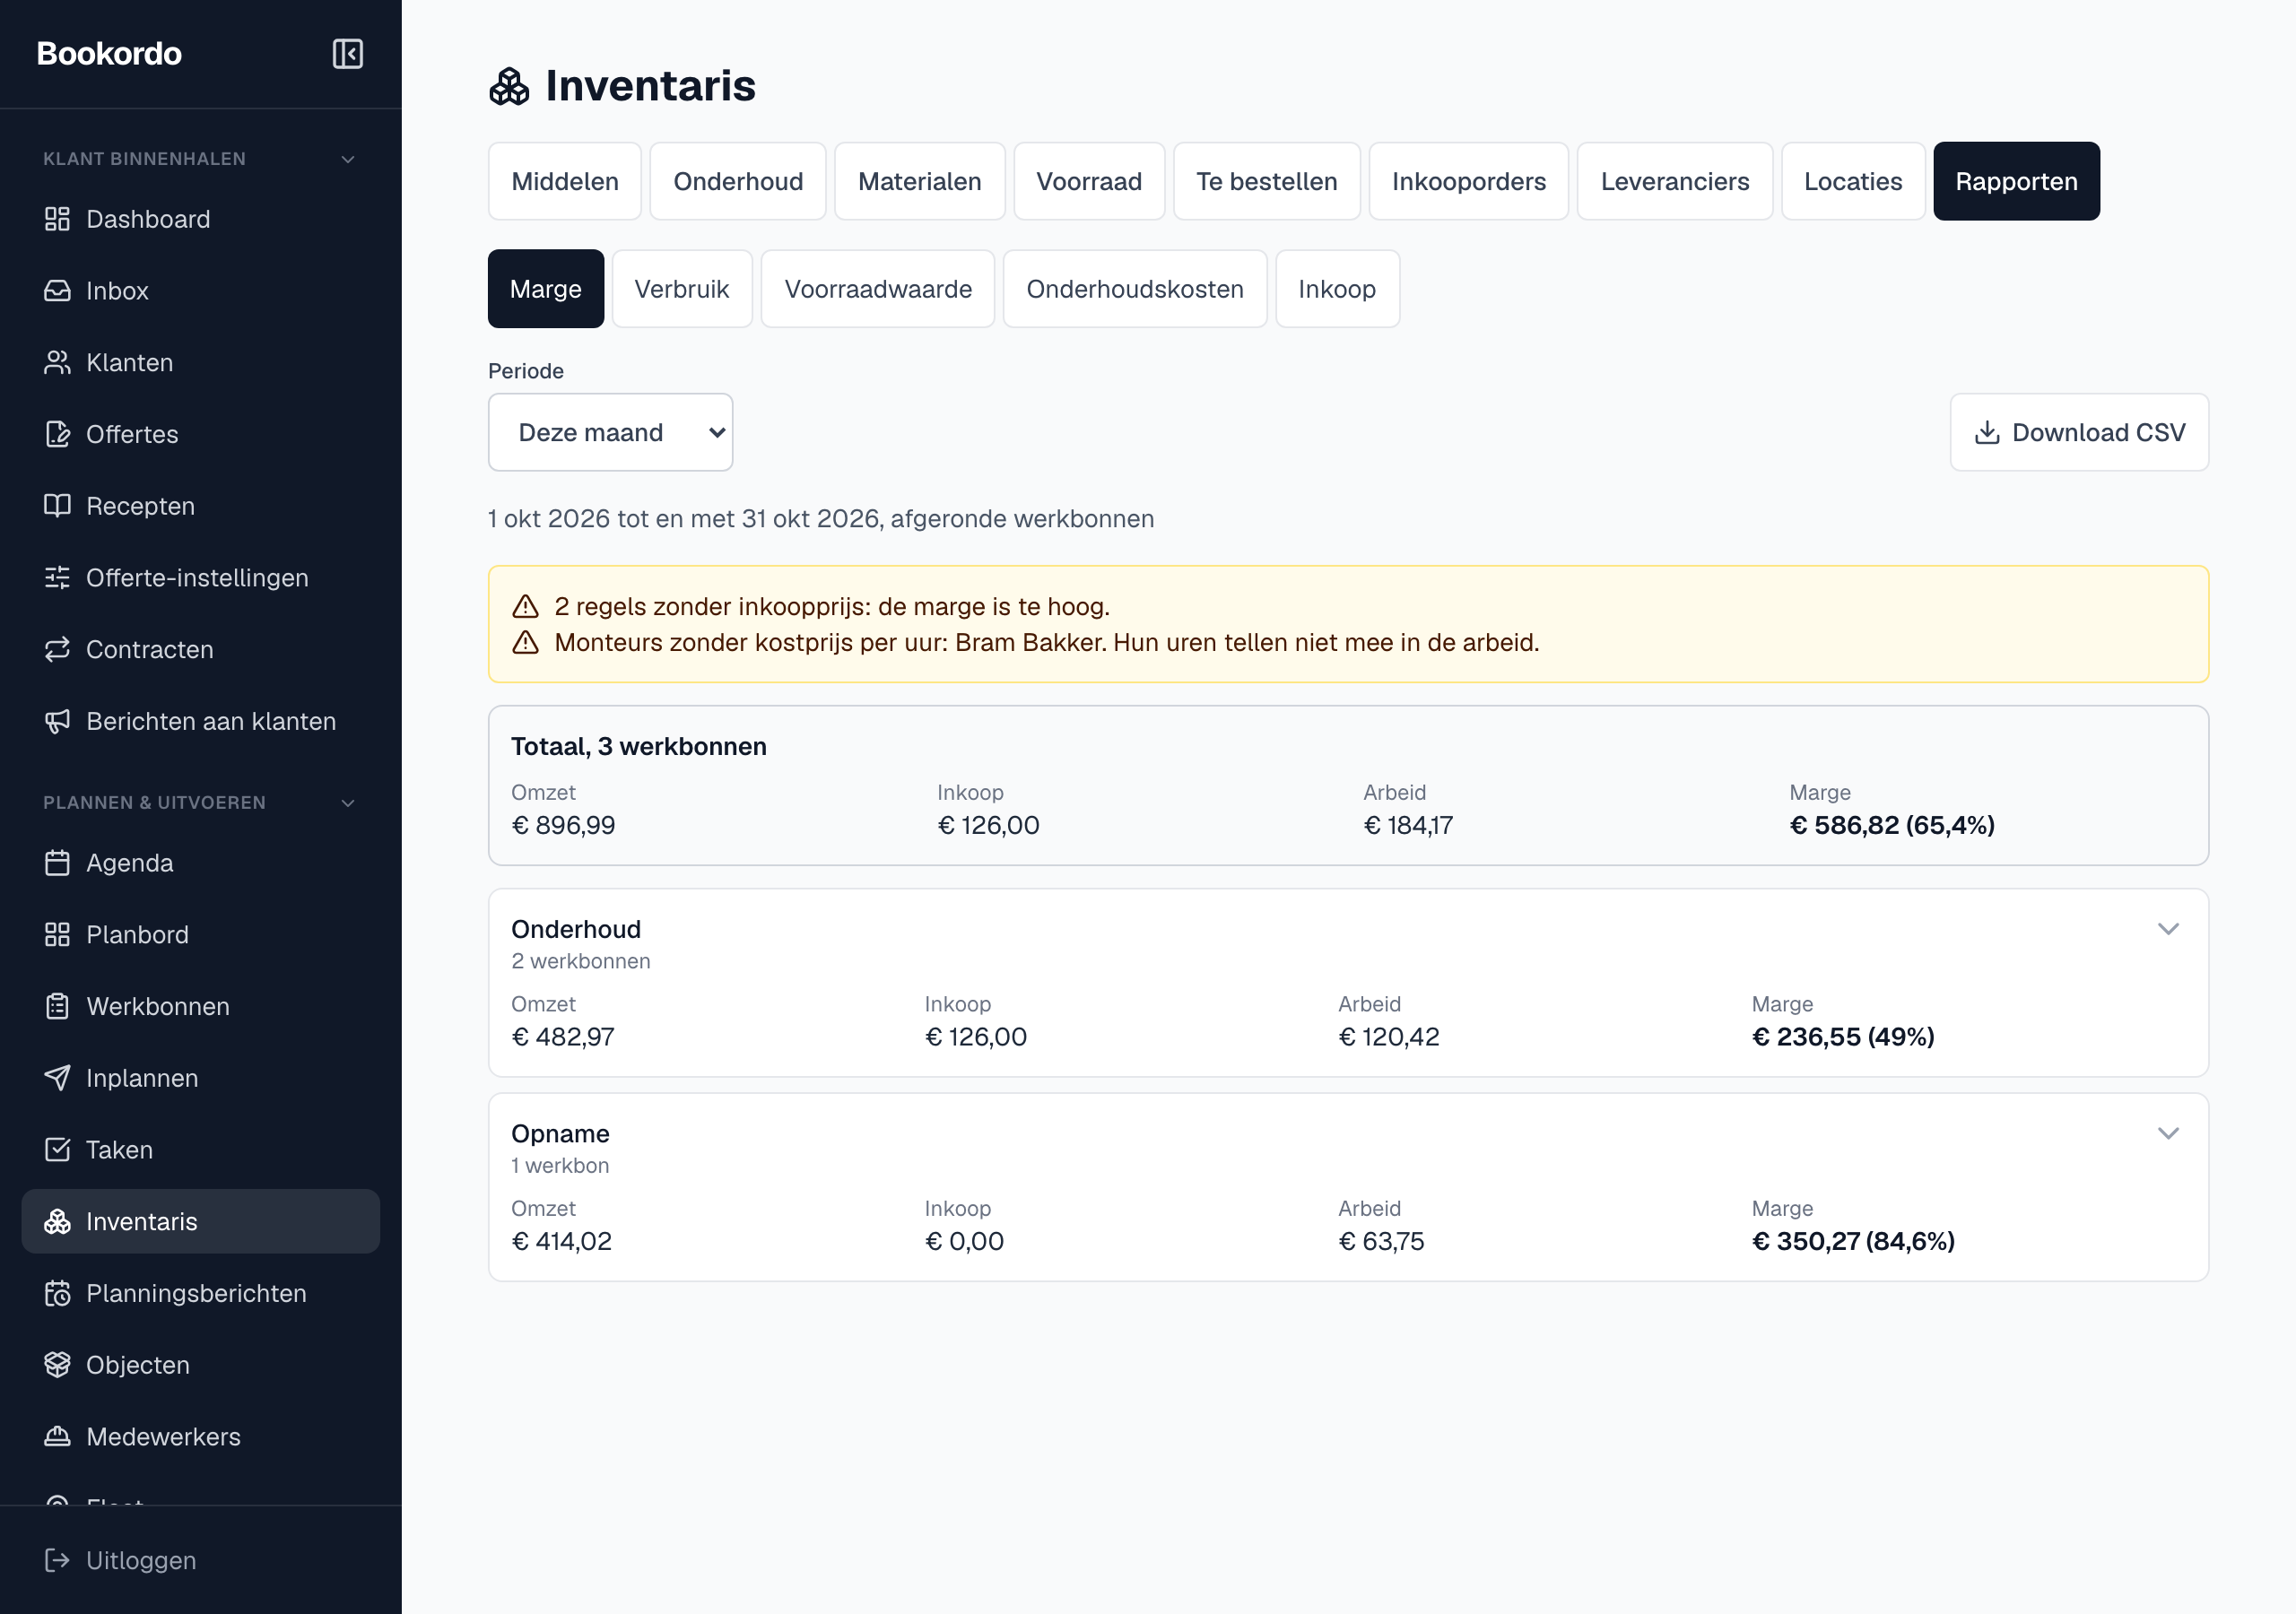The image size is (2296, 1614).
Task: Open Contracten sidebar item
Action: click(201, 649)
